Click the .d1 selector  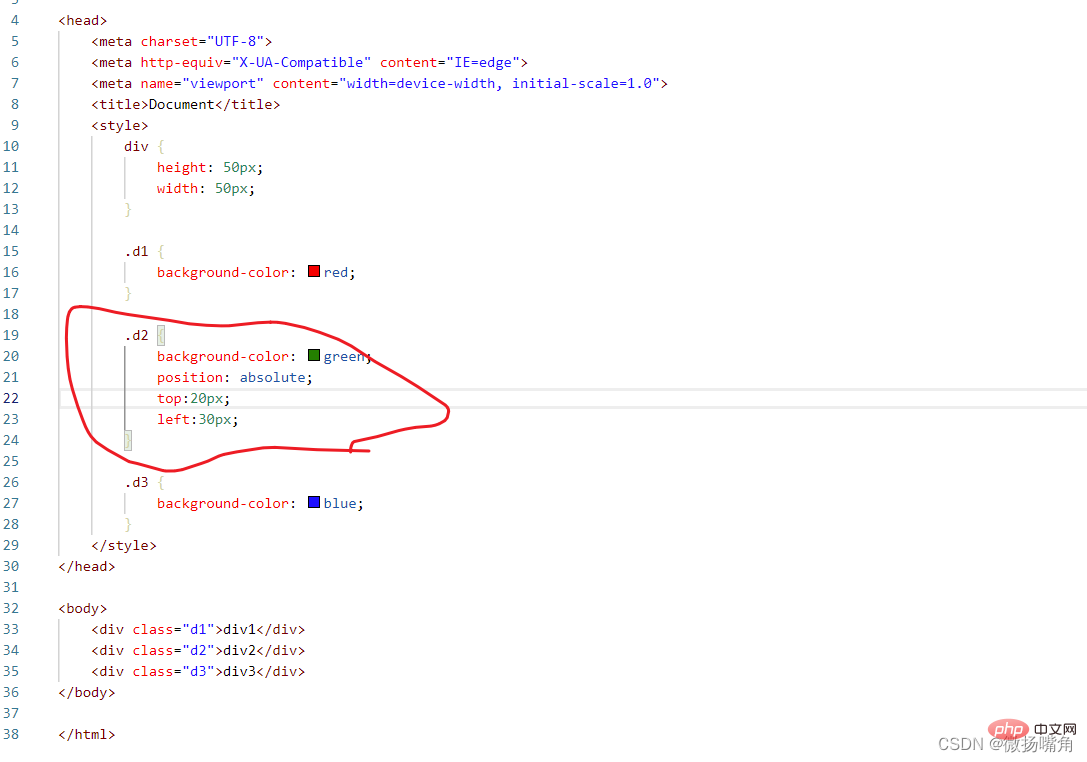137,251
